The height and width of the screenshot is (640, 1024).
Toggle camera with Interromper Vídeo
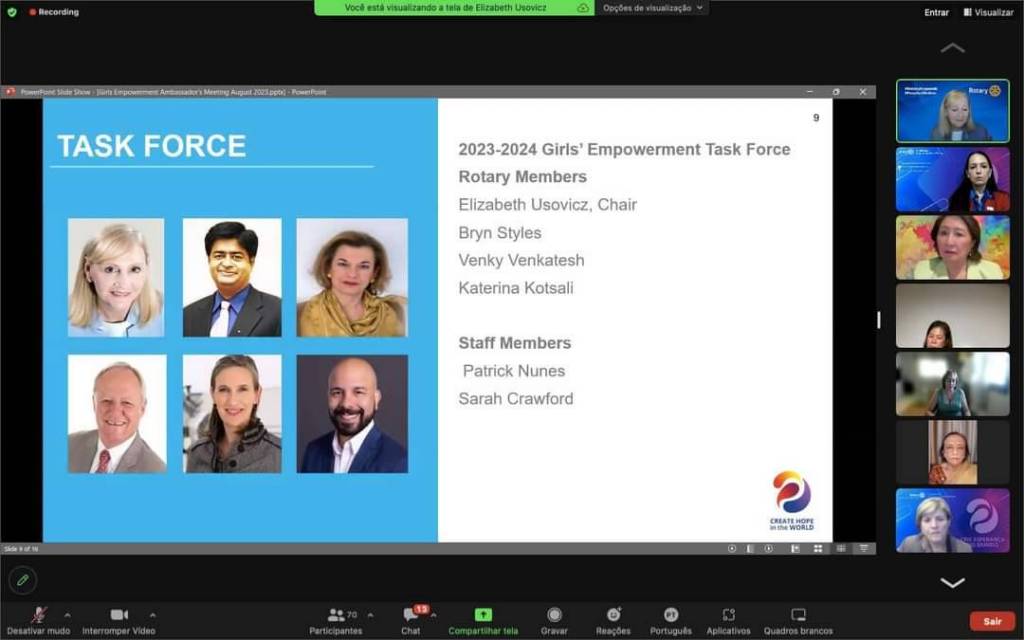click(x=119, y=615)
